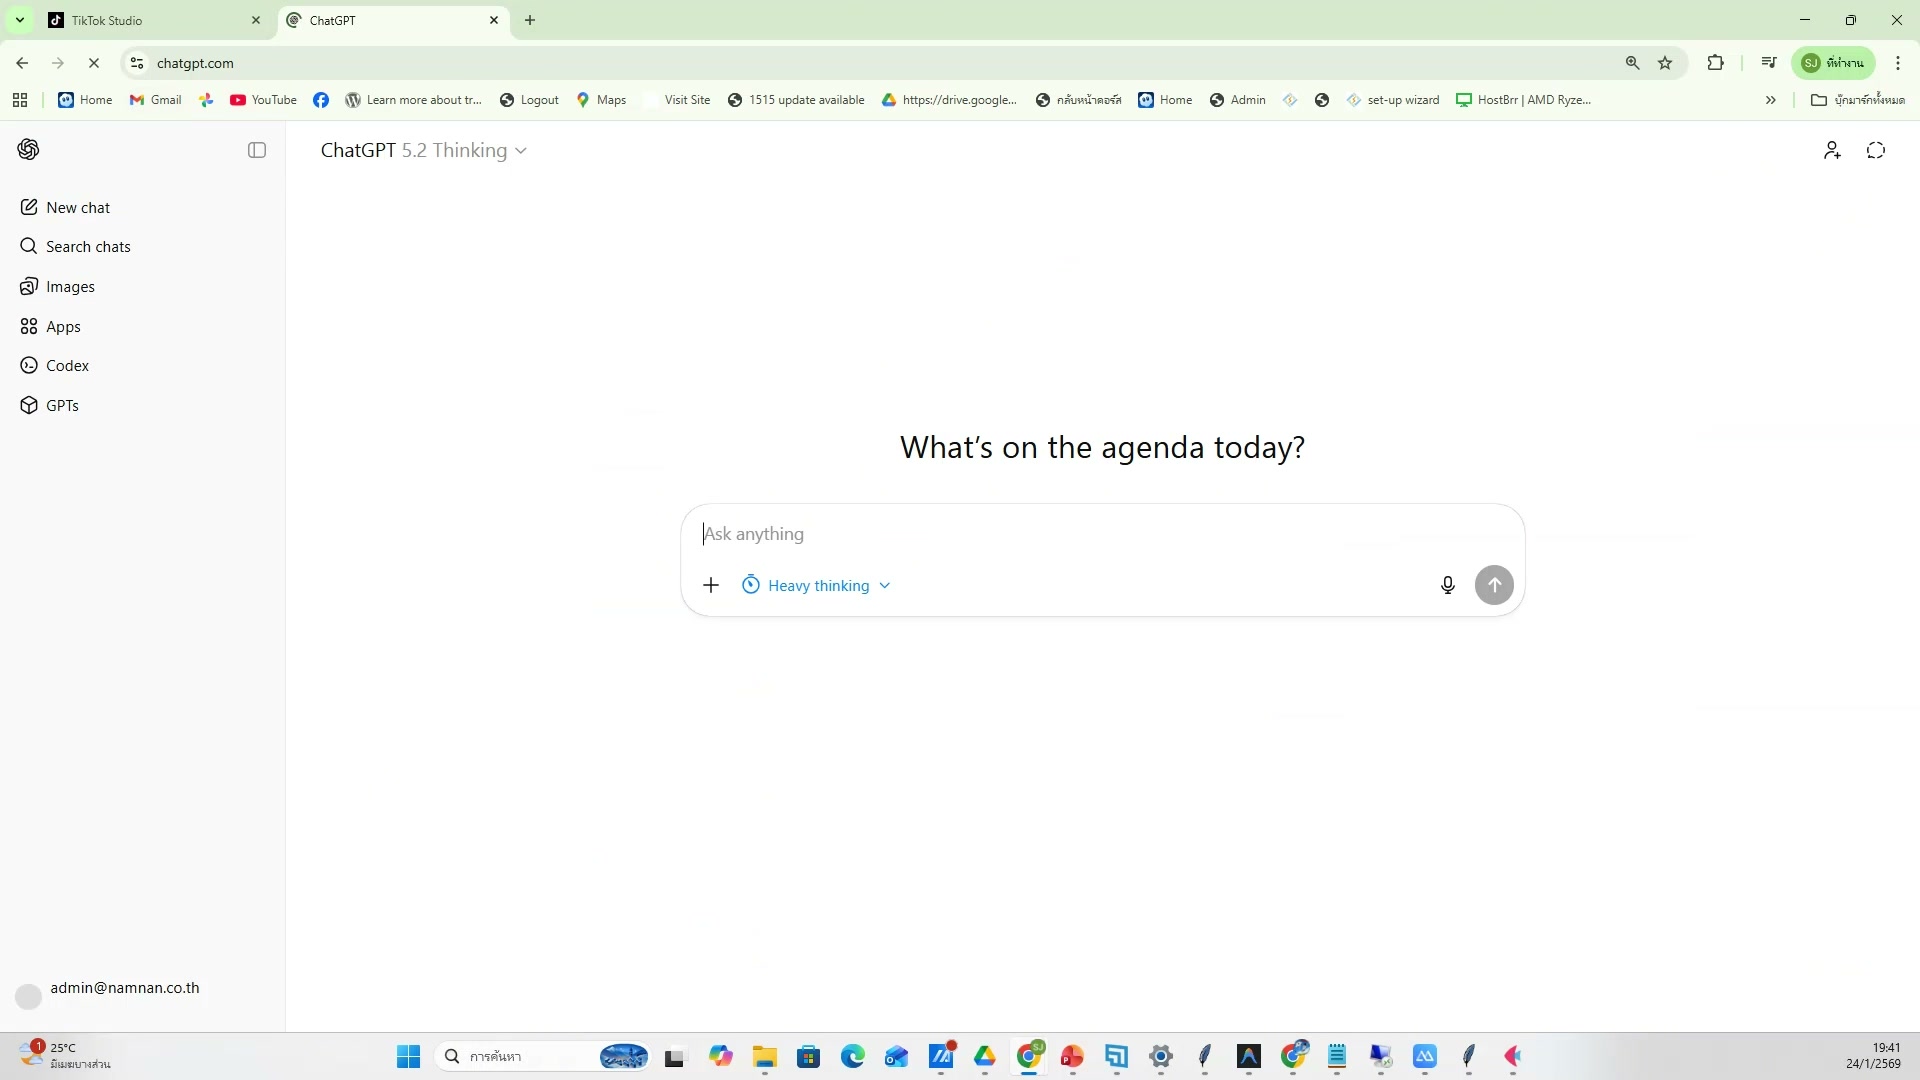Click the add people icon top right
Image resolution: width=1920 pixels, height=1080 pixels.
(1832, 151)
